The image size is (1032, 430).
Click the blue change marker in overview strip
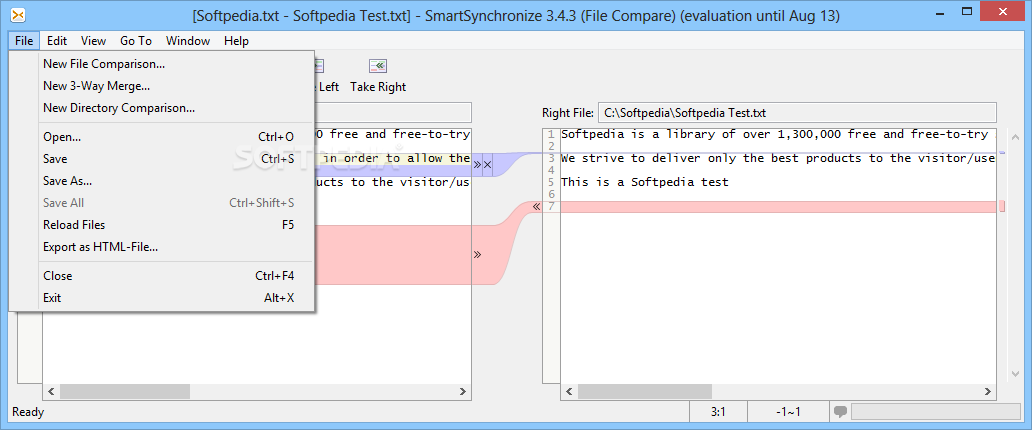point(1002,153)
